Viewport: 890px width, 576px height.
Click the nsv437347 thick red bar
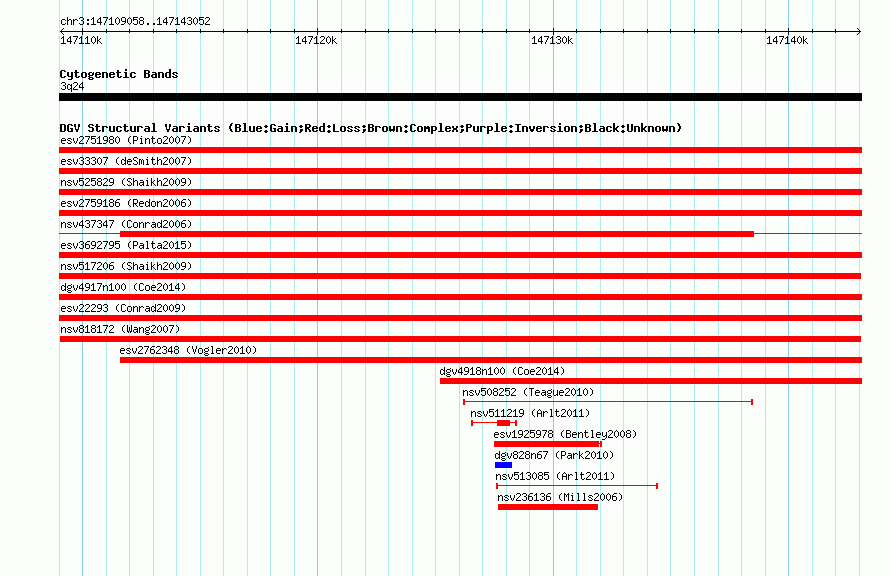(x=437, y=234)
